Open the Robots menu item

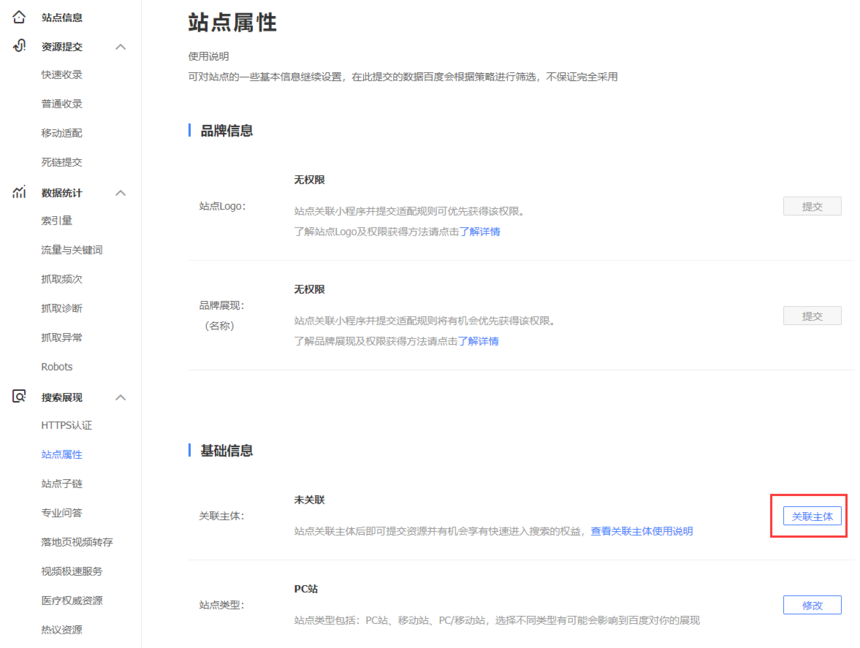(x=57, y=367)
